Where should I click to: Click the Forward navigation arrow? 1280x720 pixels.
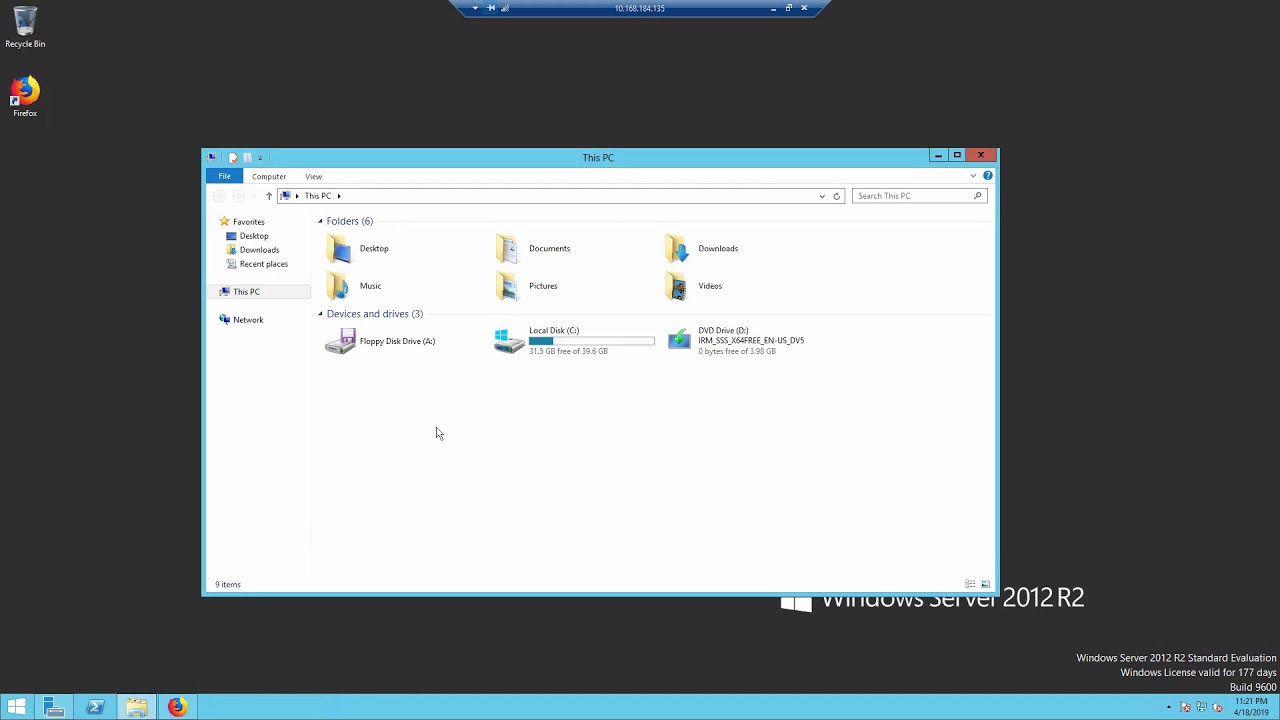[238, 196]
